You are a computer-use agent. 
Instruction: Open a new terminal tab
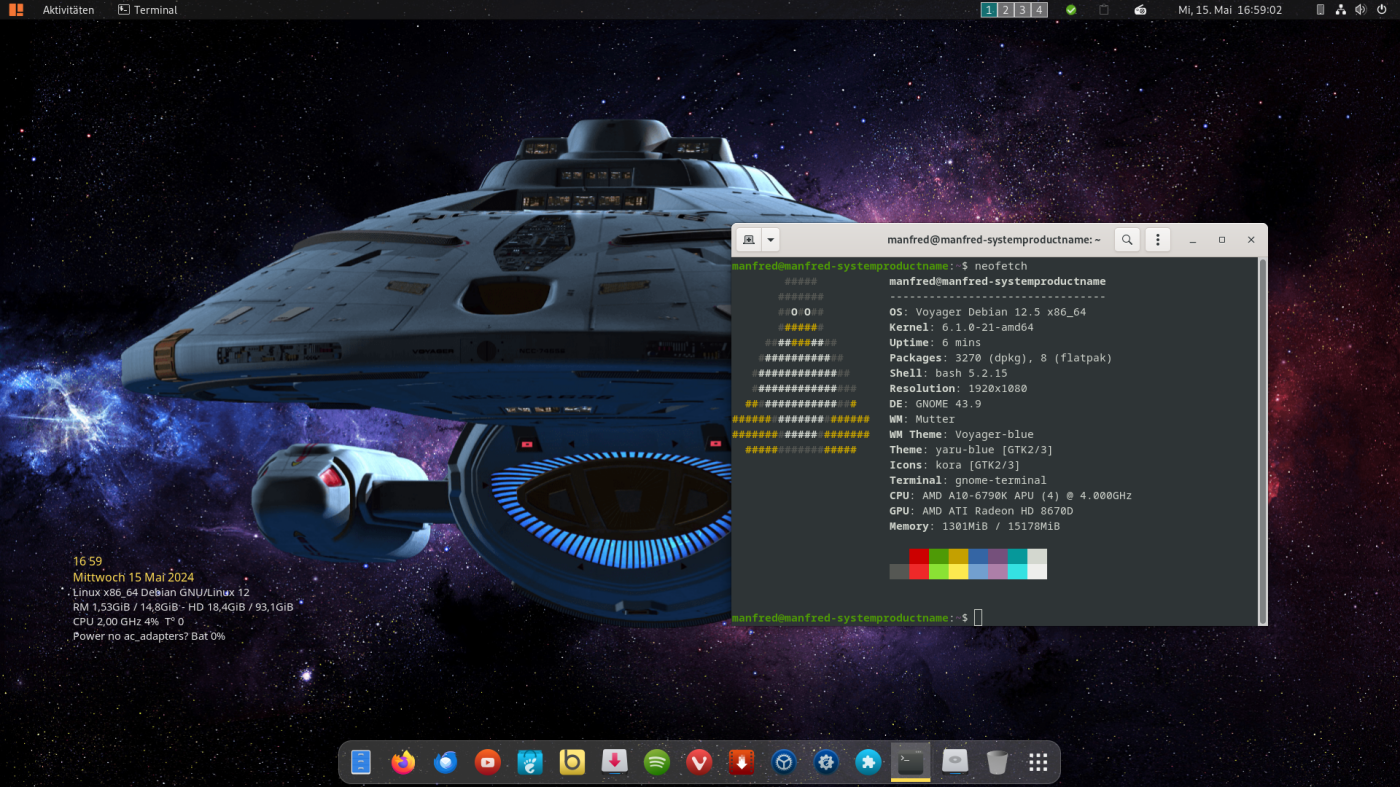pos(748,240)
